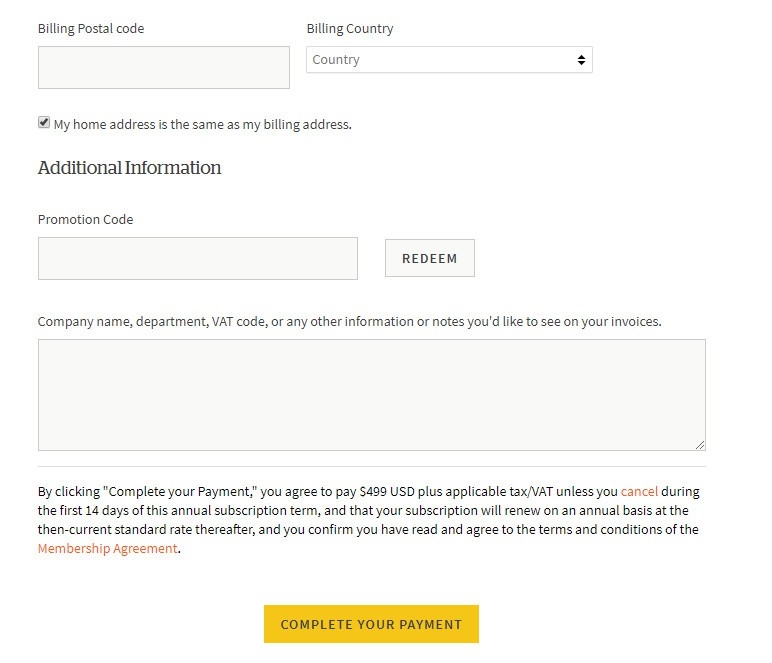
Task: Focus the Promotion Code text field
Action: click(197, 258)
